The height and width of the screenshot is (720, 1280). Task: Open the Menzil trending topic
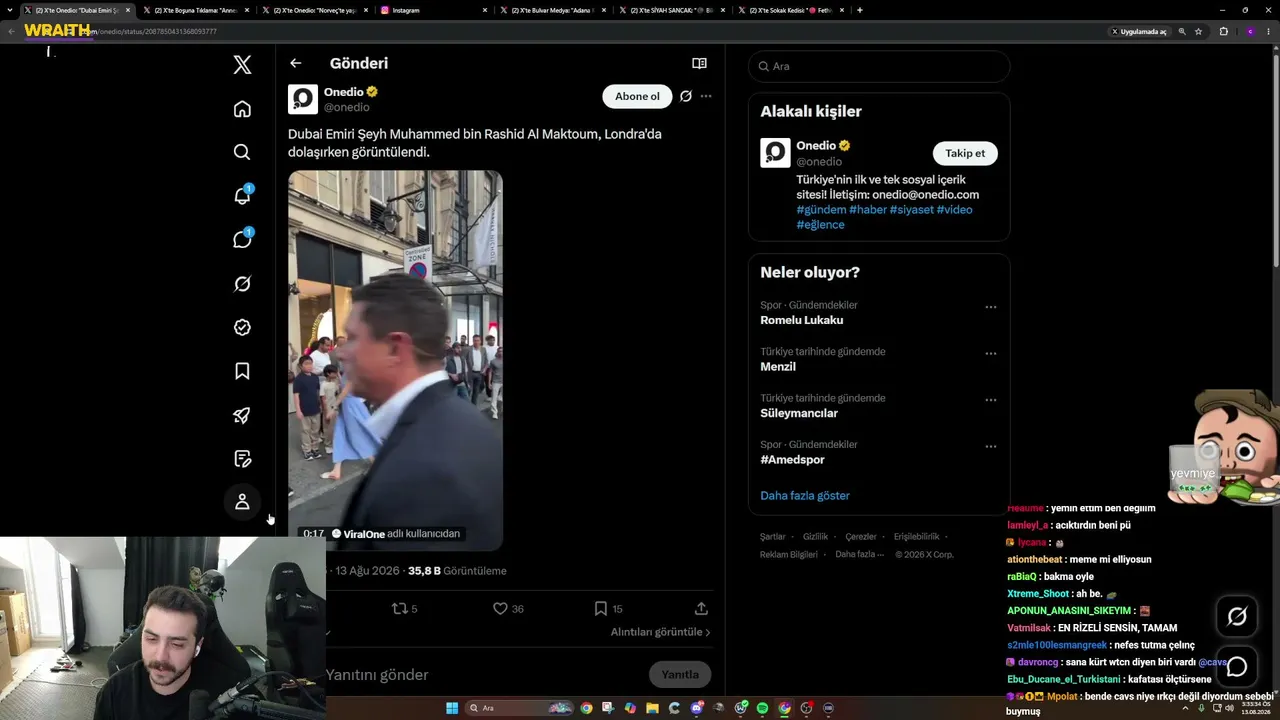[778, 367]
